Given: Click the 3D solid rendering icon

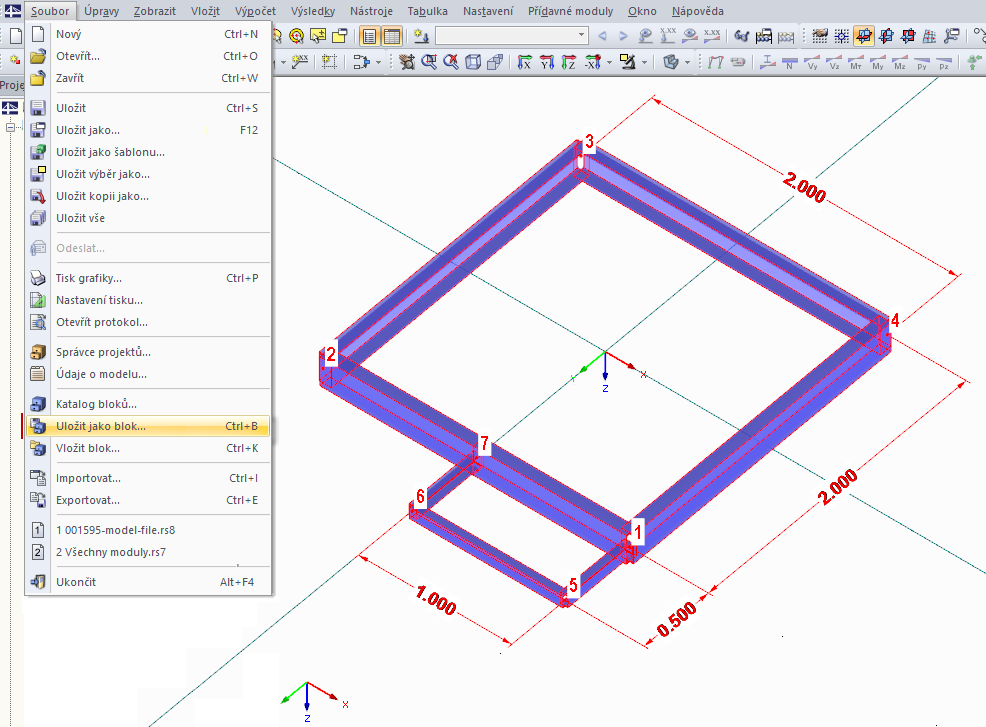Looking at the screenshot, I should tap(671, 62).
